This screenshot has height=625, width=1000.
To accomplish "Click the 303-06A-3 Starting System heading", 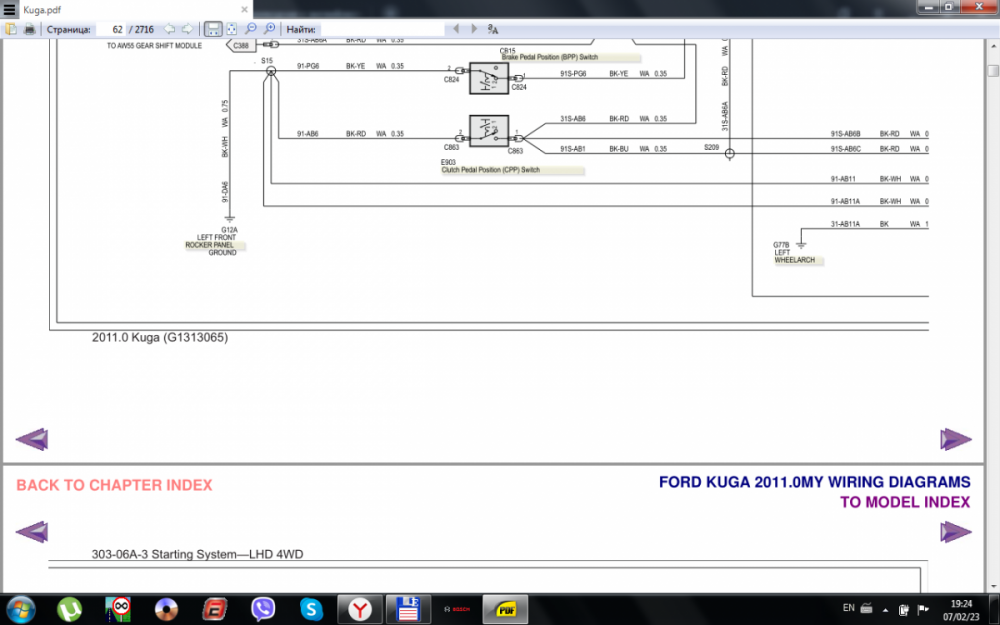I will [x=198, y=555].
